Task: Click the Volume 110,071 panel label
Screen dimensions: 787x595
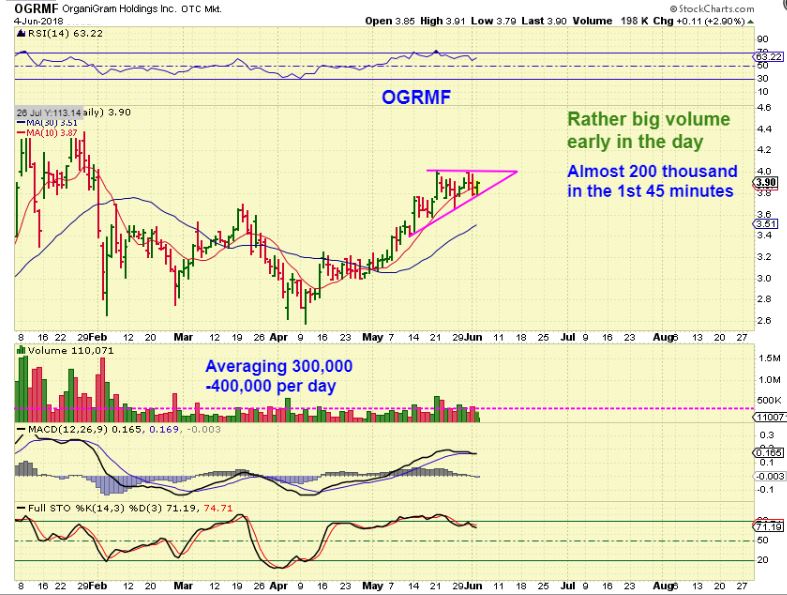Action: pyautogui.click(x=71, y=350)
